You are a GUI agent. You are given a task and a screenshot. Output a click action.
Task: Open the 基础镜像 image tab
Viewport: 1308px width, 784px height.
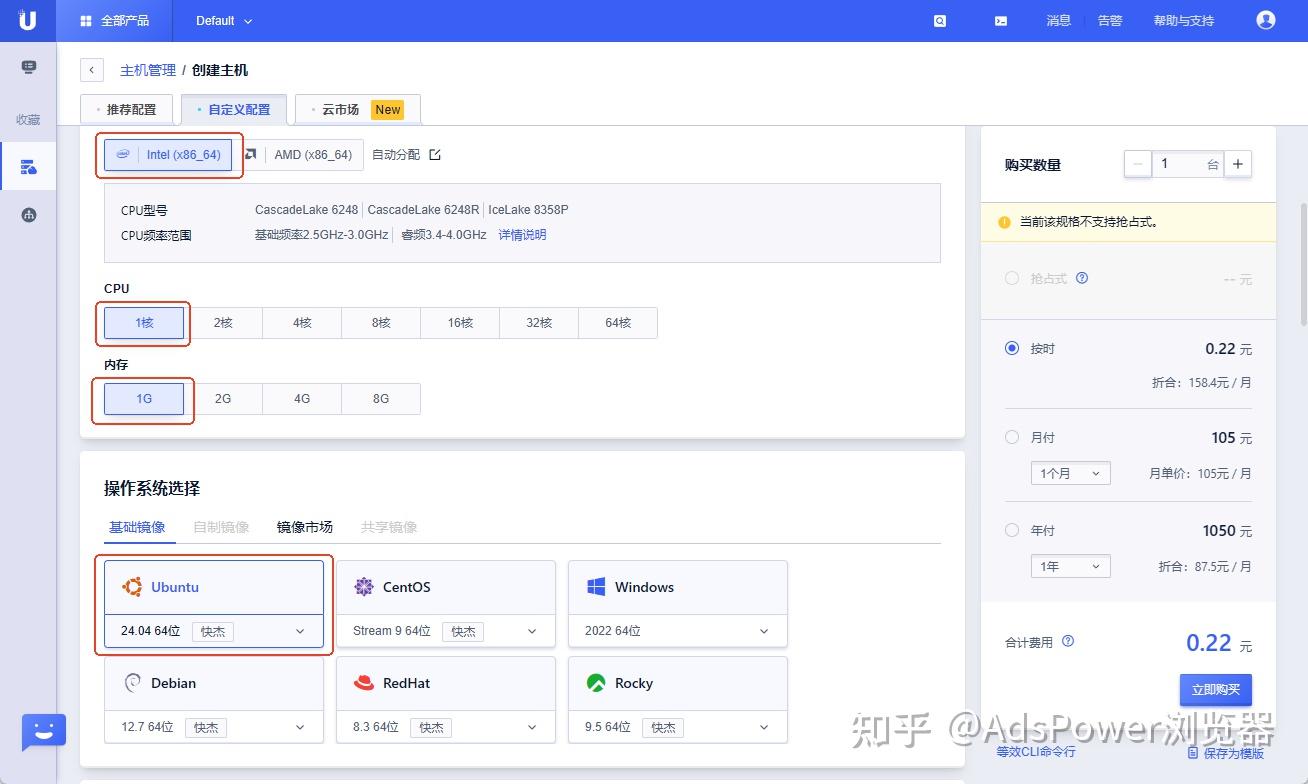click(x=138, y=527)
